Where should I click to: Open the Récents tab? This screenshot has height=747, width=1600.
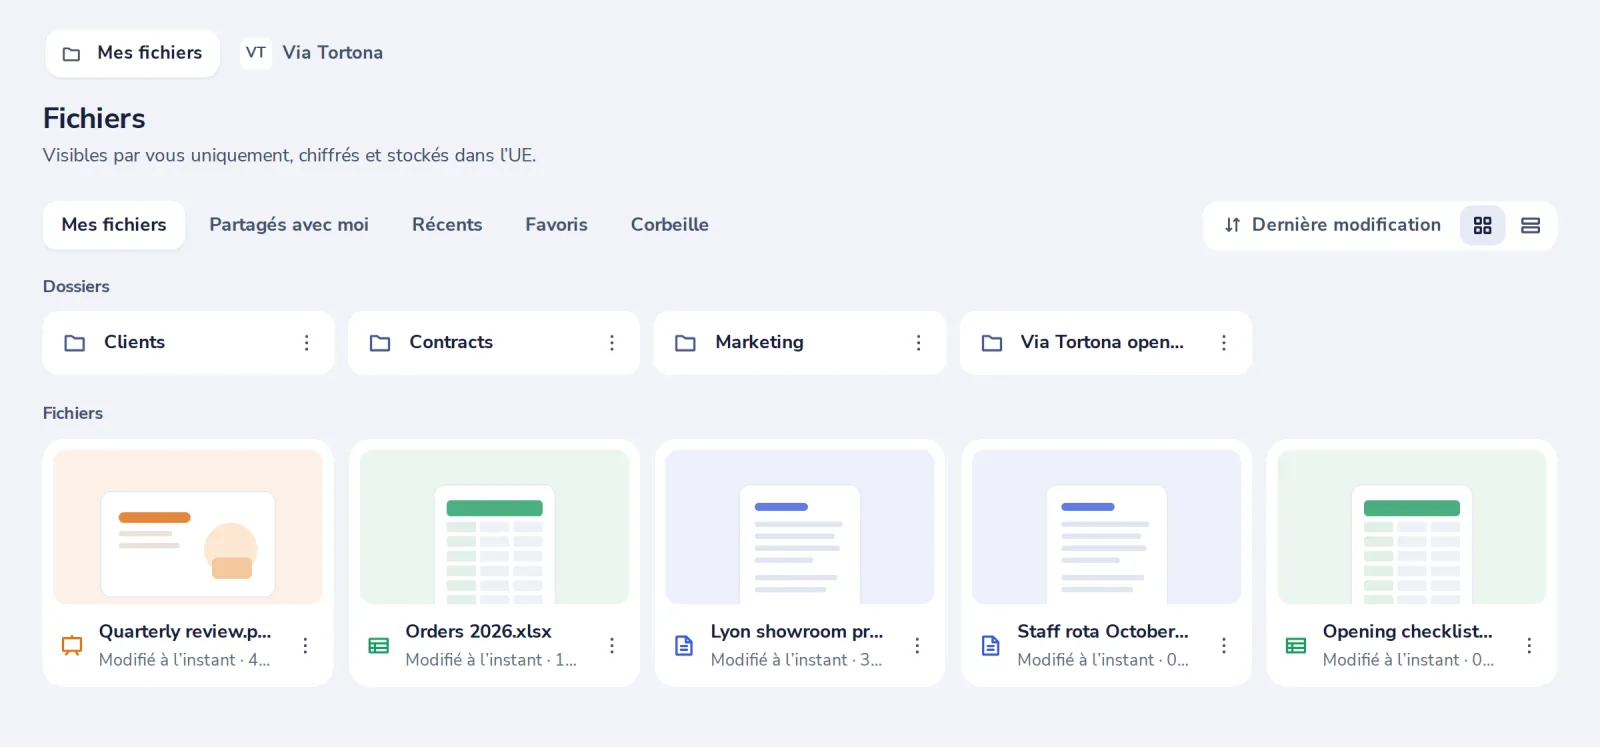pos(447,225)
